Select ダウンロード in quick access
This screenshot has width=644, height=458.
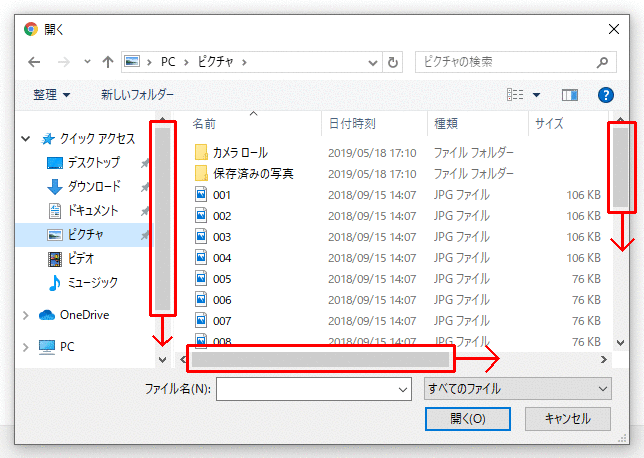94,186
